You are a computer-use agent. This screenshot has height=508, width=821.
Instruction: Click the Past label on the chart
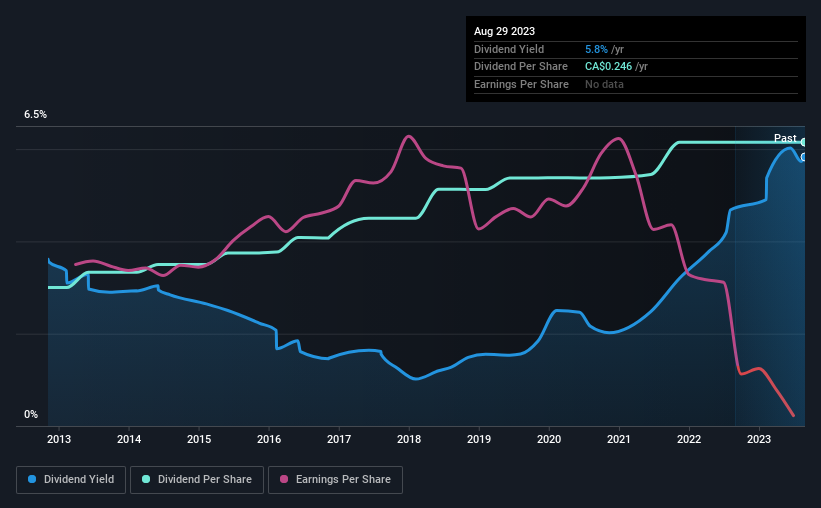coord(785,138)
